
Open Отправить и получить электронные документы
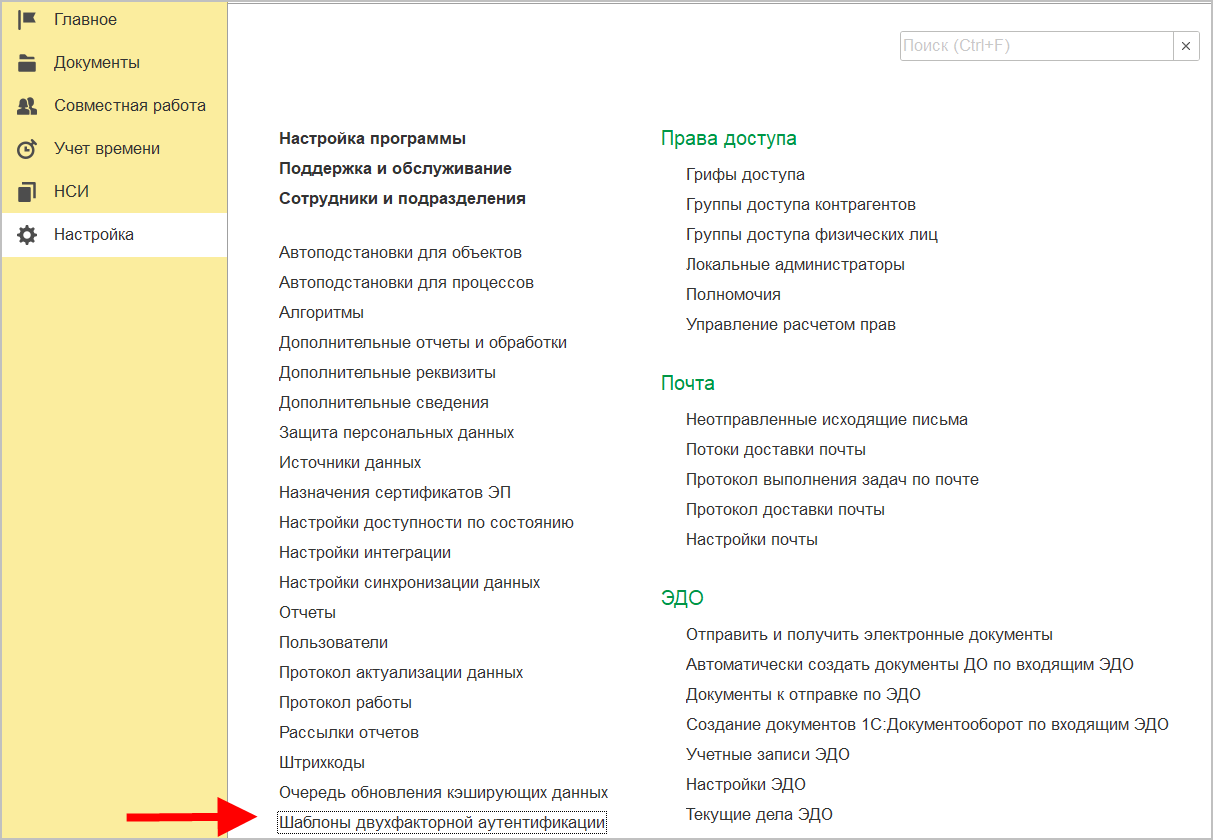coord(869,634)
